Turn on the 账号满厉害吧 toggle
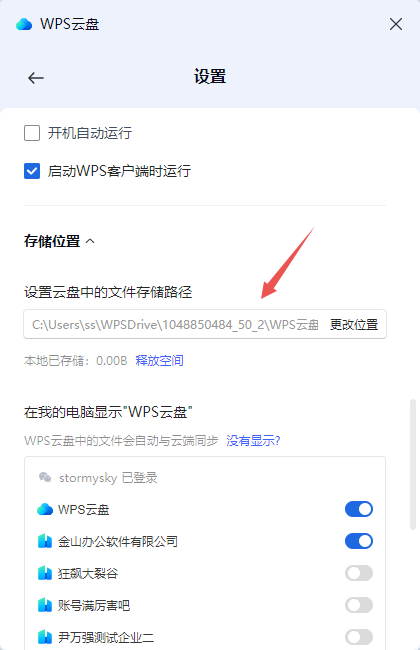 click(x=359, y=605)
